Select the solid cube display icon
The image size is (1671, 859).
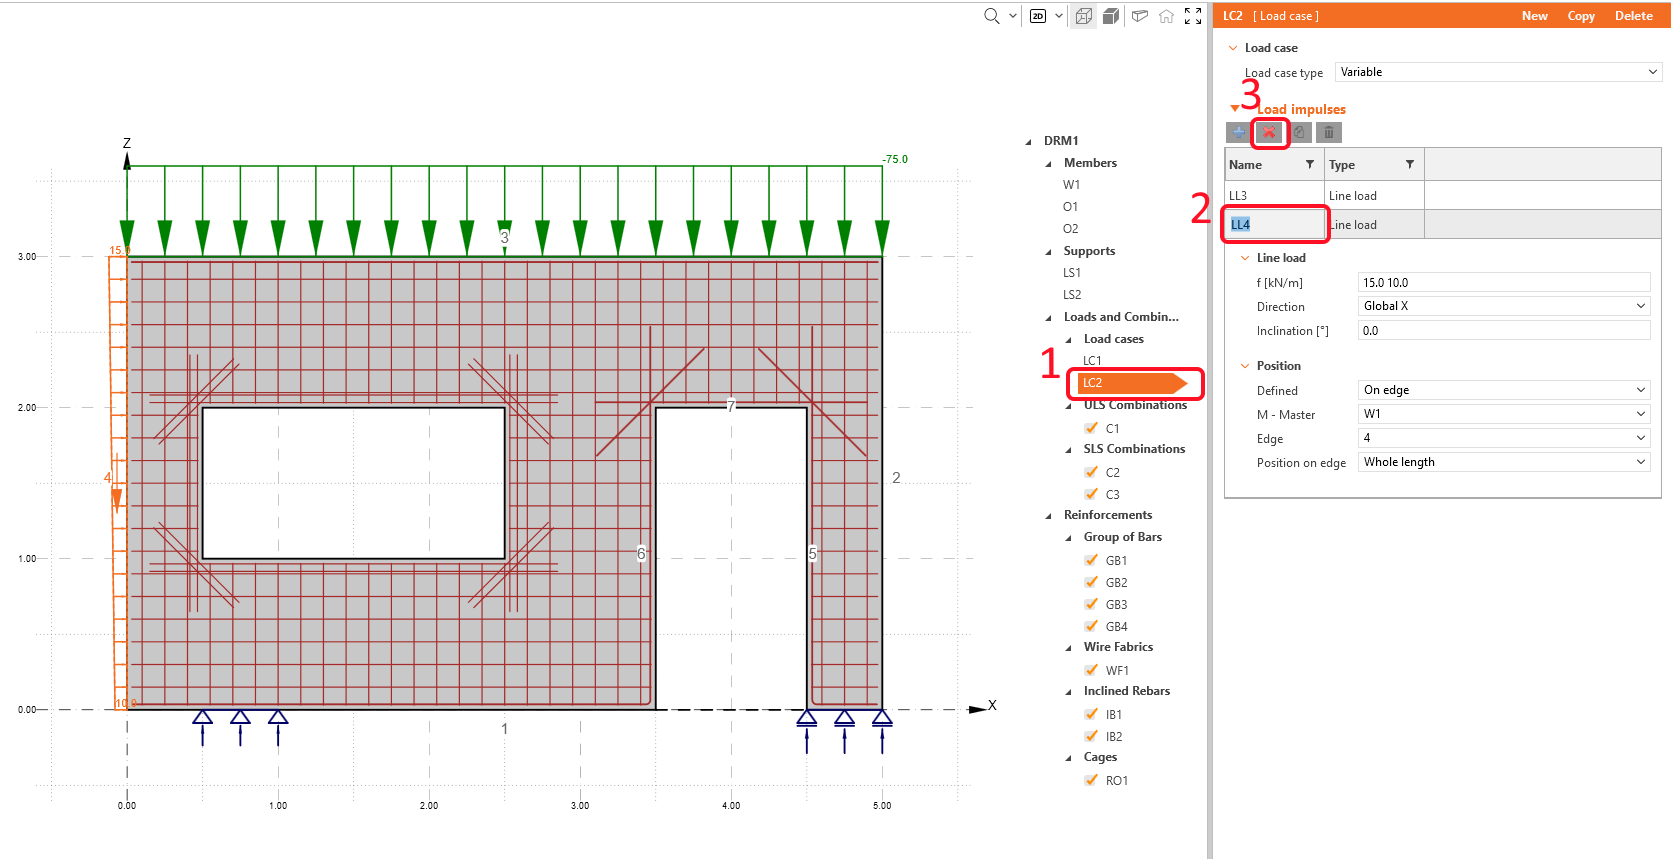tap(1111, 16)
